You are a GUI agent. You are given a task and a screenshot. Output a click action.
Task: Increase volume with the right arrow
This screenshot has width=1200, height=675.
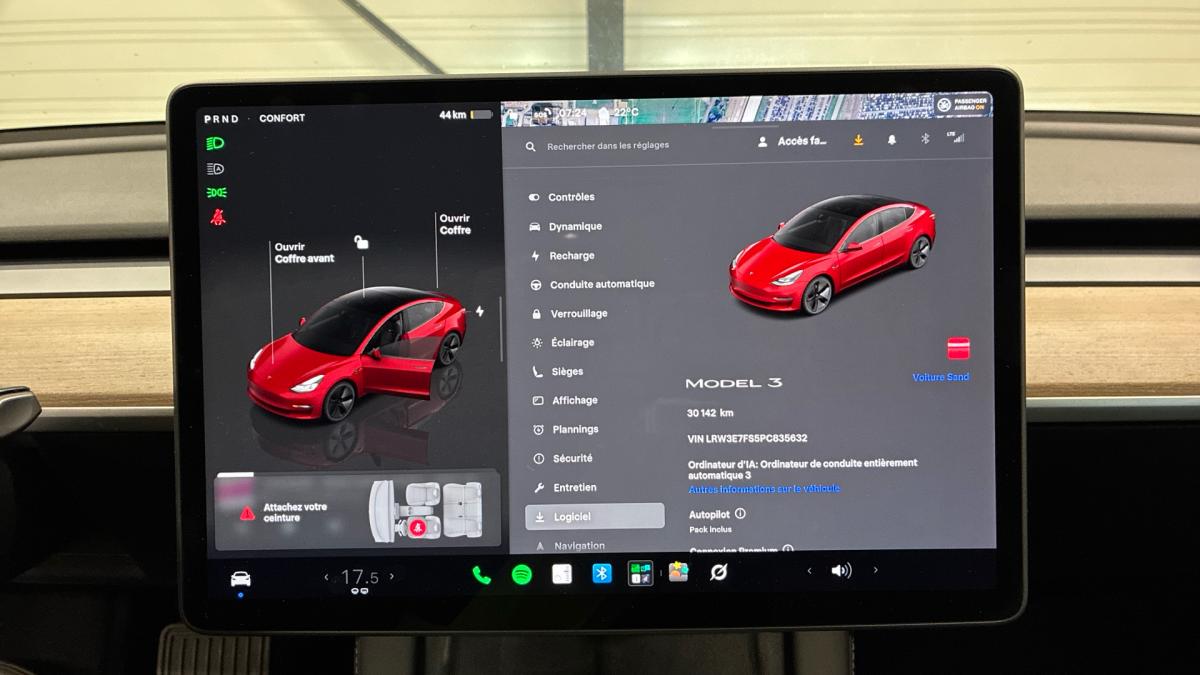(875, 570)
